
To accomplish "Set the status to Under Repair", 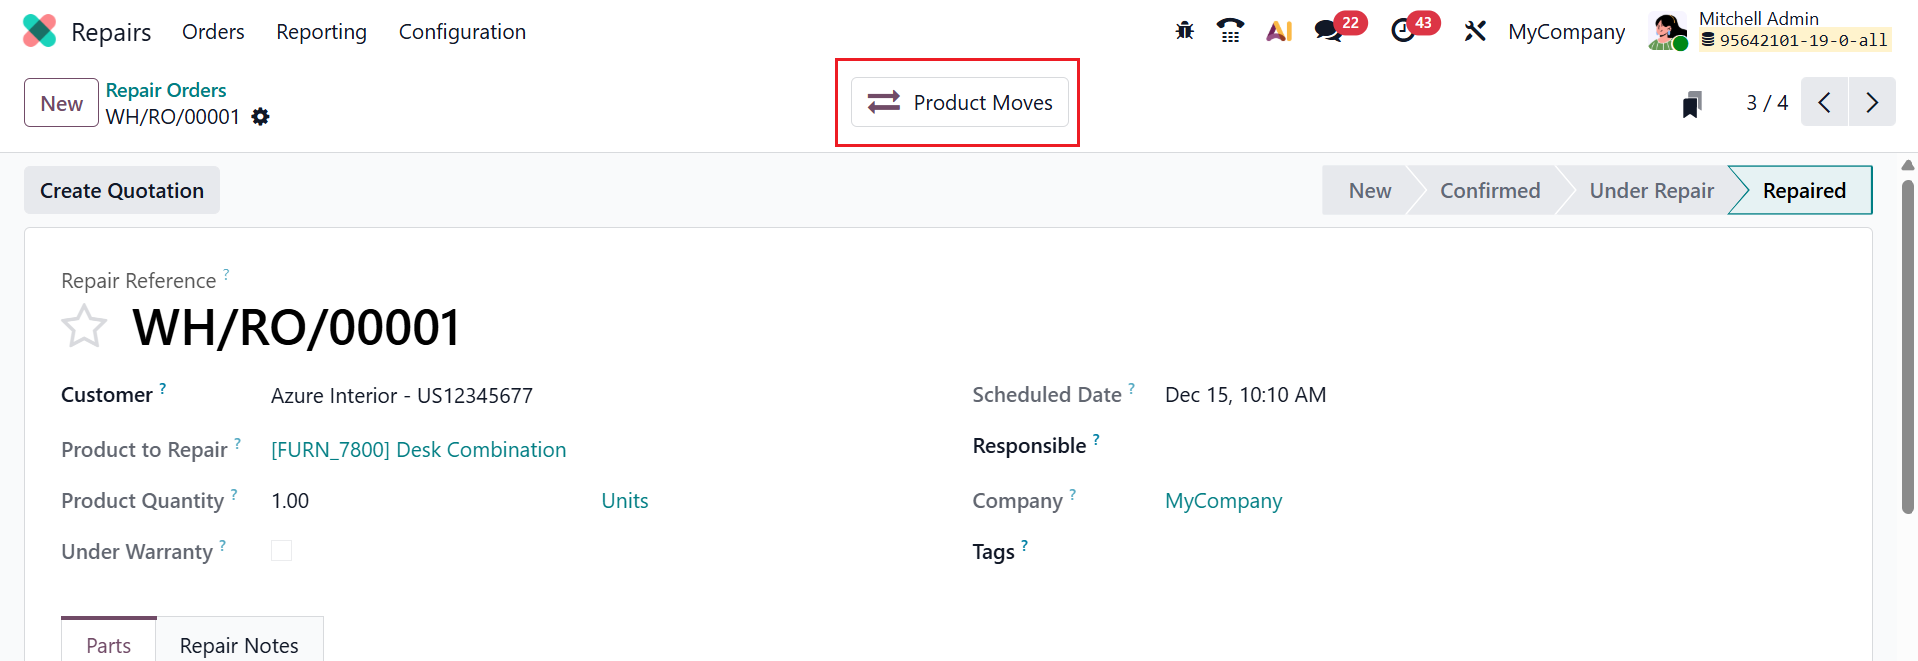I will click(1651, 190).
